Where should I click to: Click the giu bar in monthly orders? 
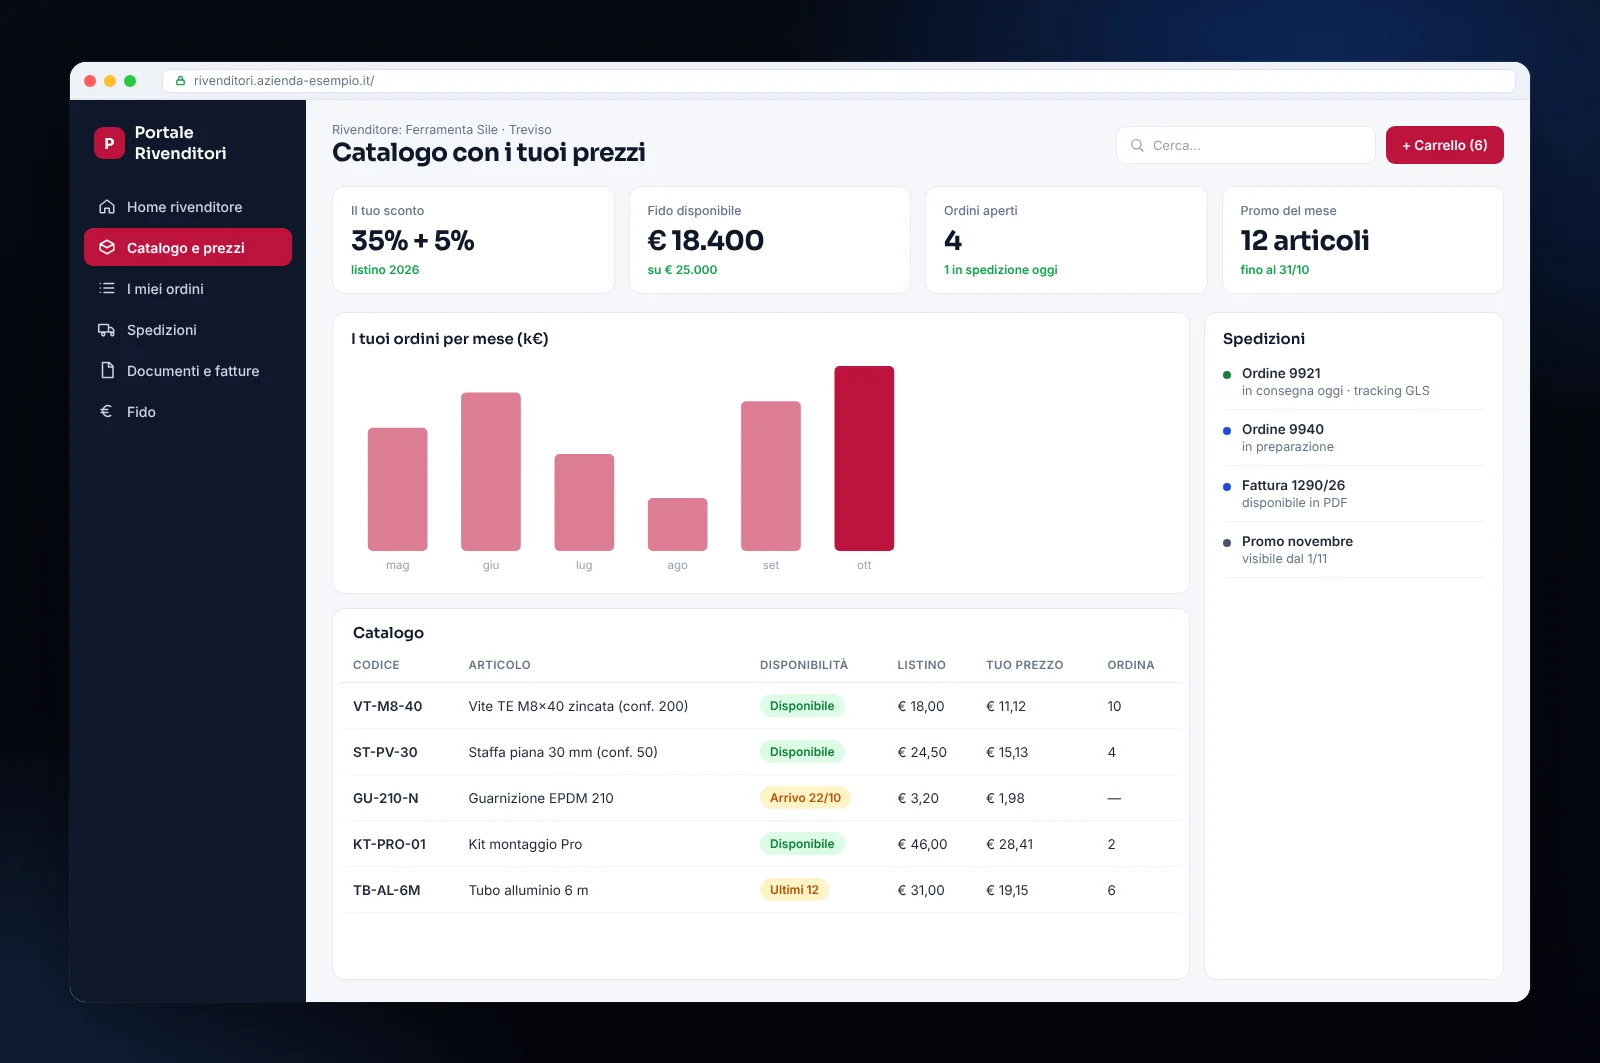point(491,471)
